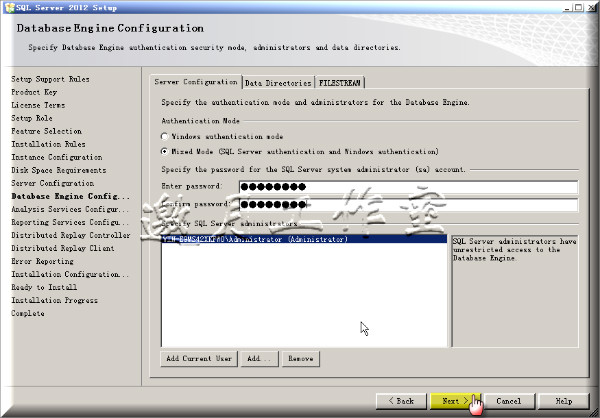Viewport: 600px width, 418px height.
Task: Click the Remove button
Action: [x=301, y=359]
